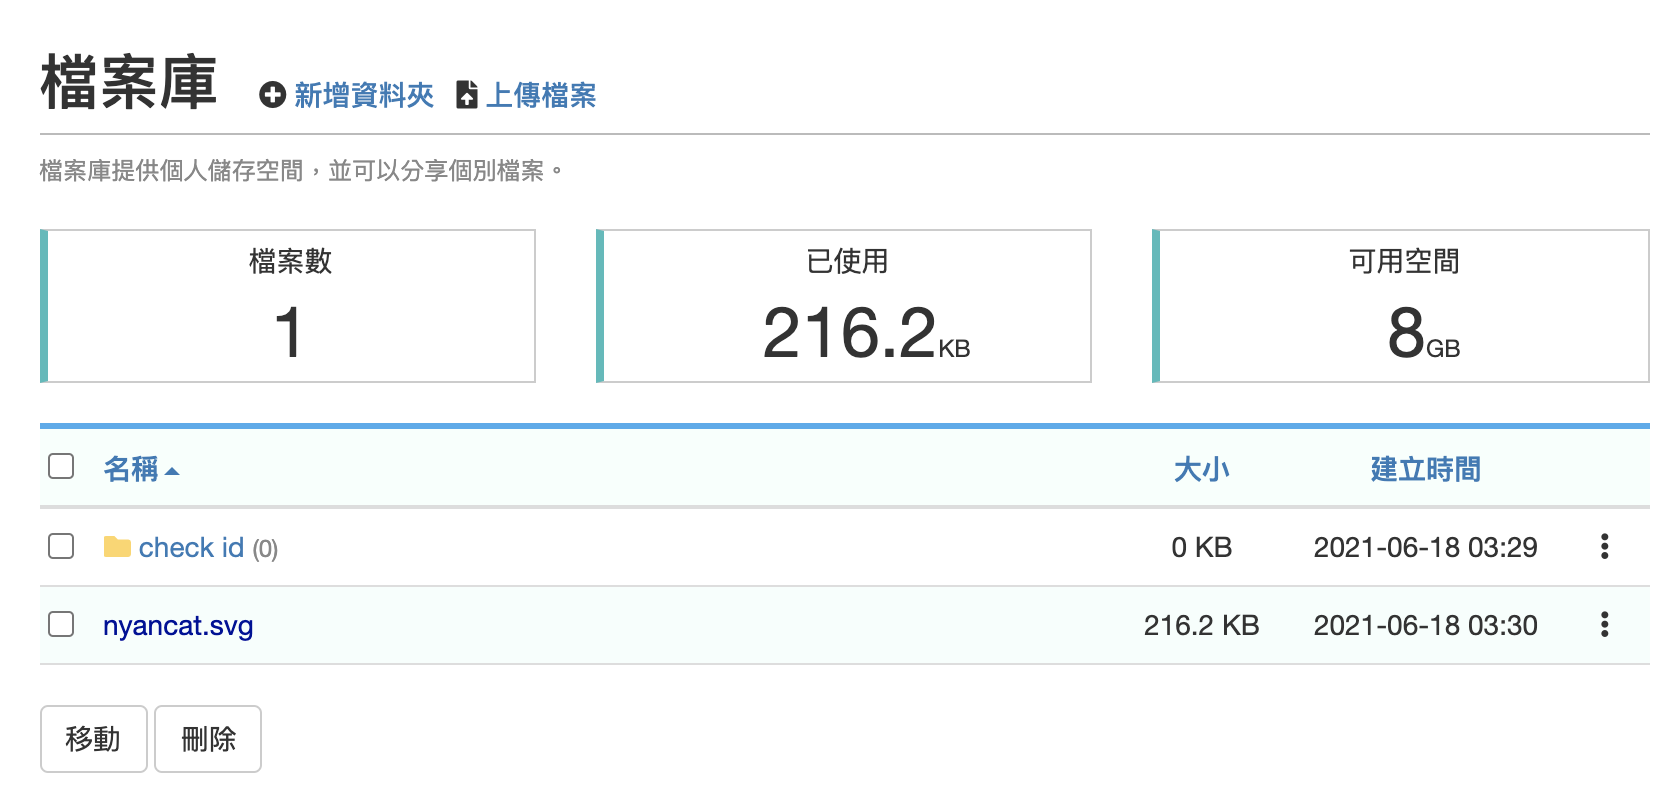Check the box for nyancat.svg

[x=61, y=624]
